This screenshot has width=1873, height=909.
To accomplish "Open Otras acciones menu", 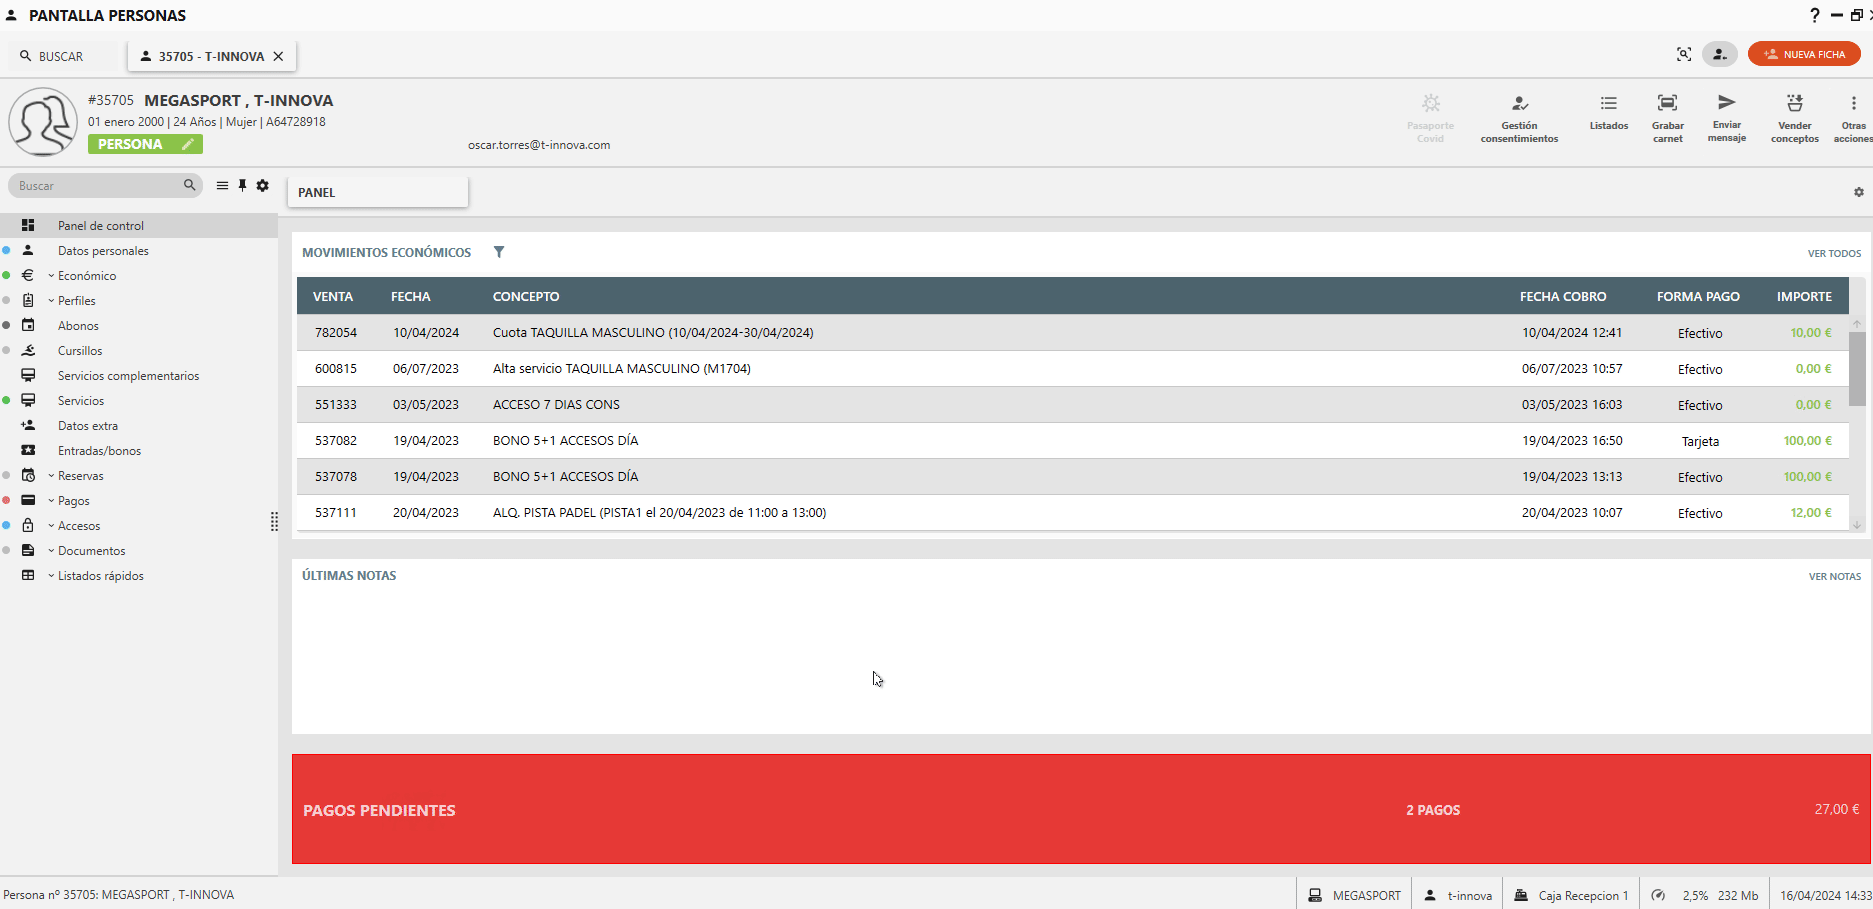I will point(1853,118).
